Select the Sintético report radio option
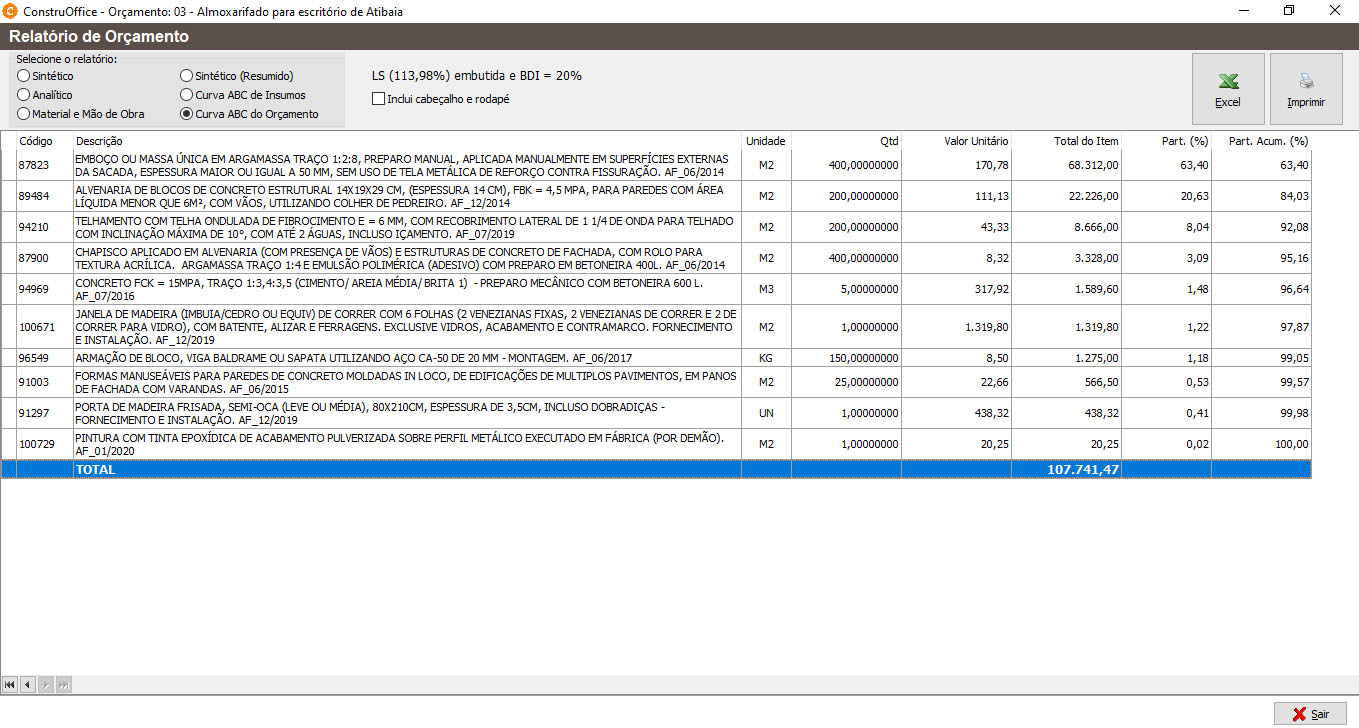 (x=45, y=76)
